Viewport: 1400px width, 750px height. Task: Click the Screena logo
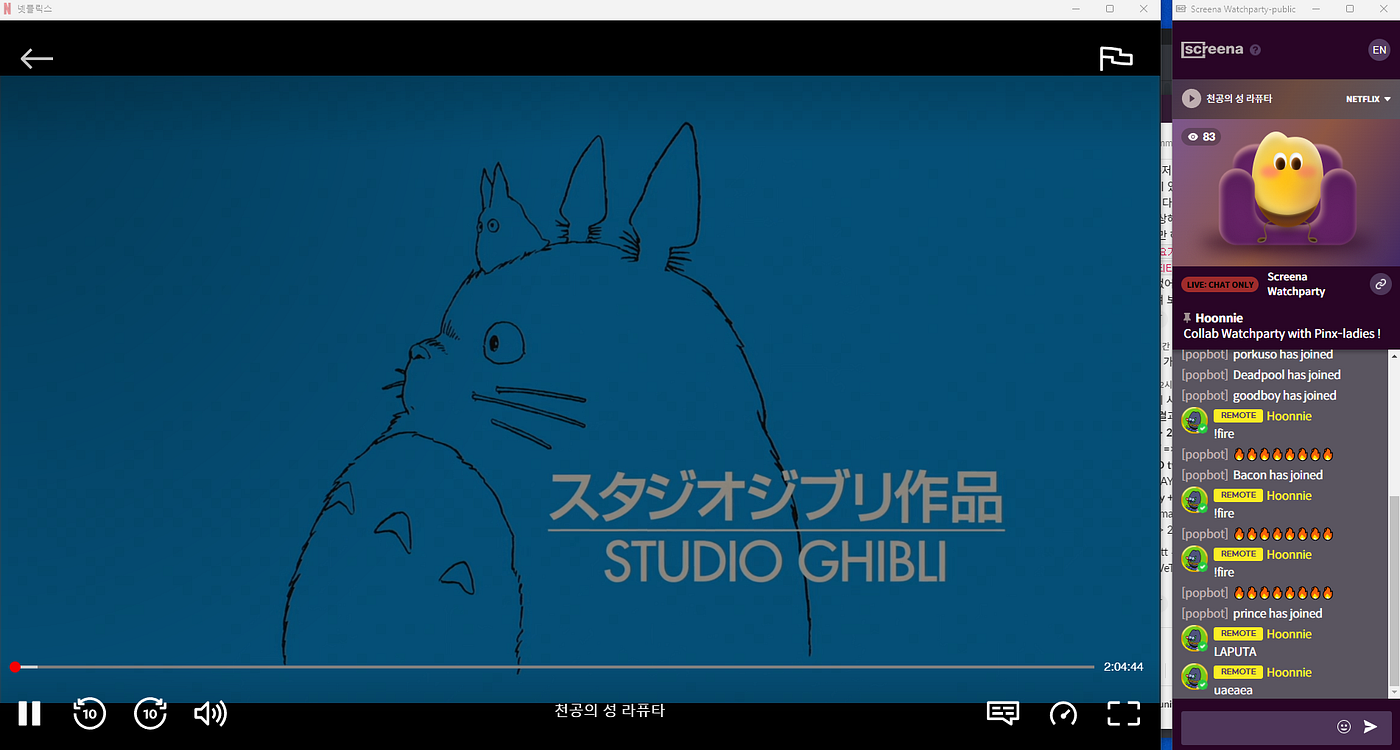pyautogui.click(x=1212, y=50)
